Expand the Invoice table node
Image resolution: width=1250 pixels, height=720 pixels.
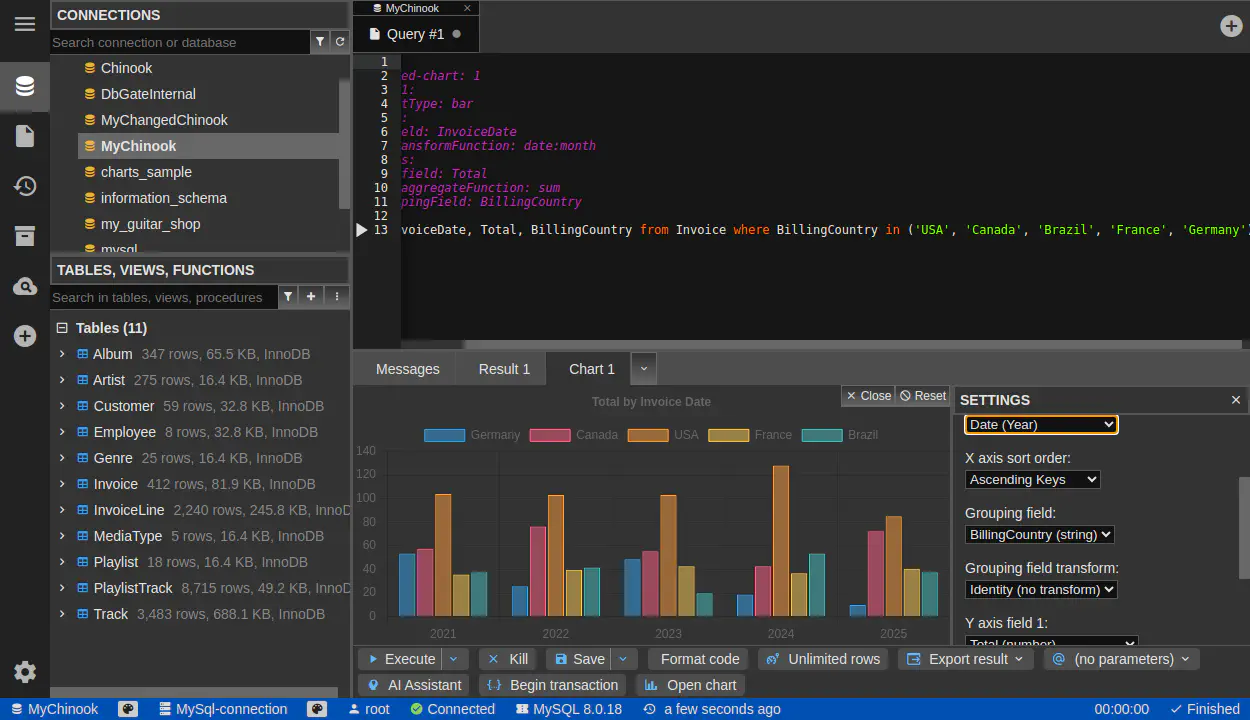point(62,484)
